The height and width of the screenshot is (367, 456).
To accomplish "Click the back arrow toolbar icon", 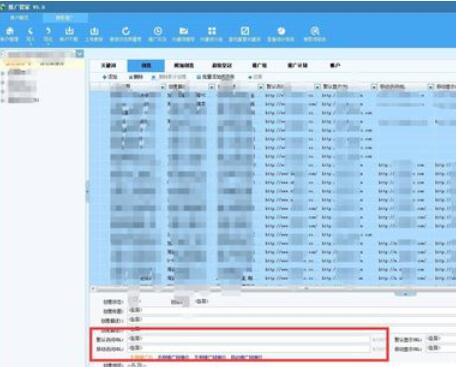I will click(x=30, y=31).
